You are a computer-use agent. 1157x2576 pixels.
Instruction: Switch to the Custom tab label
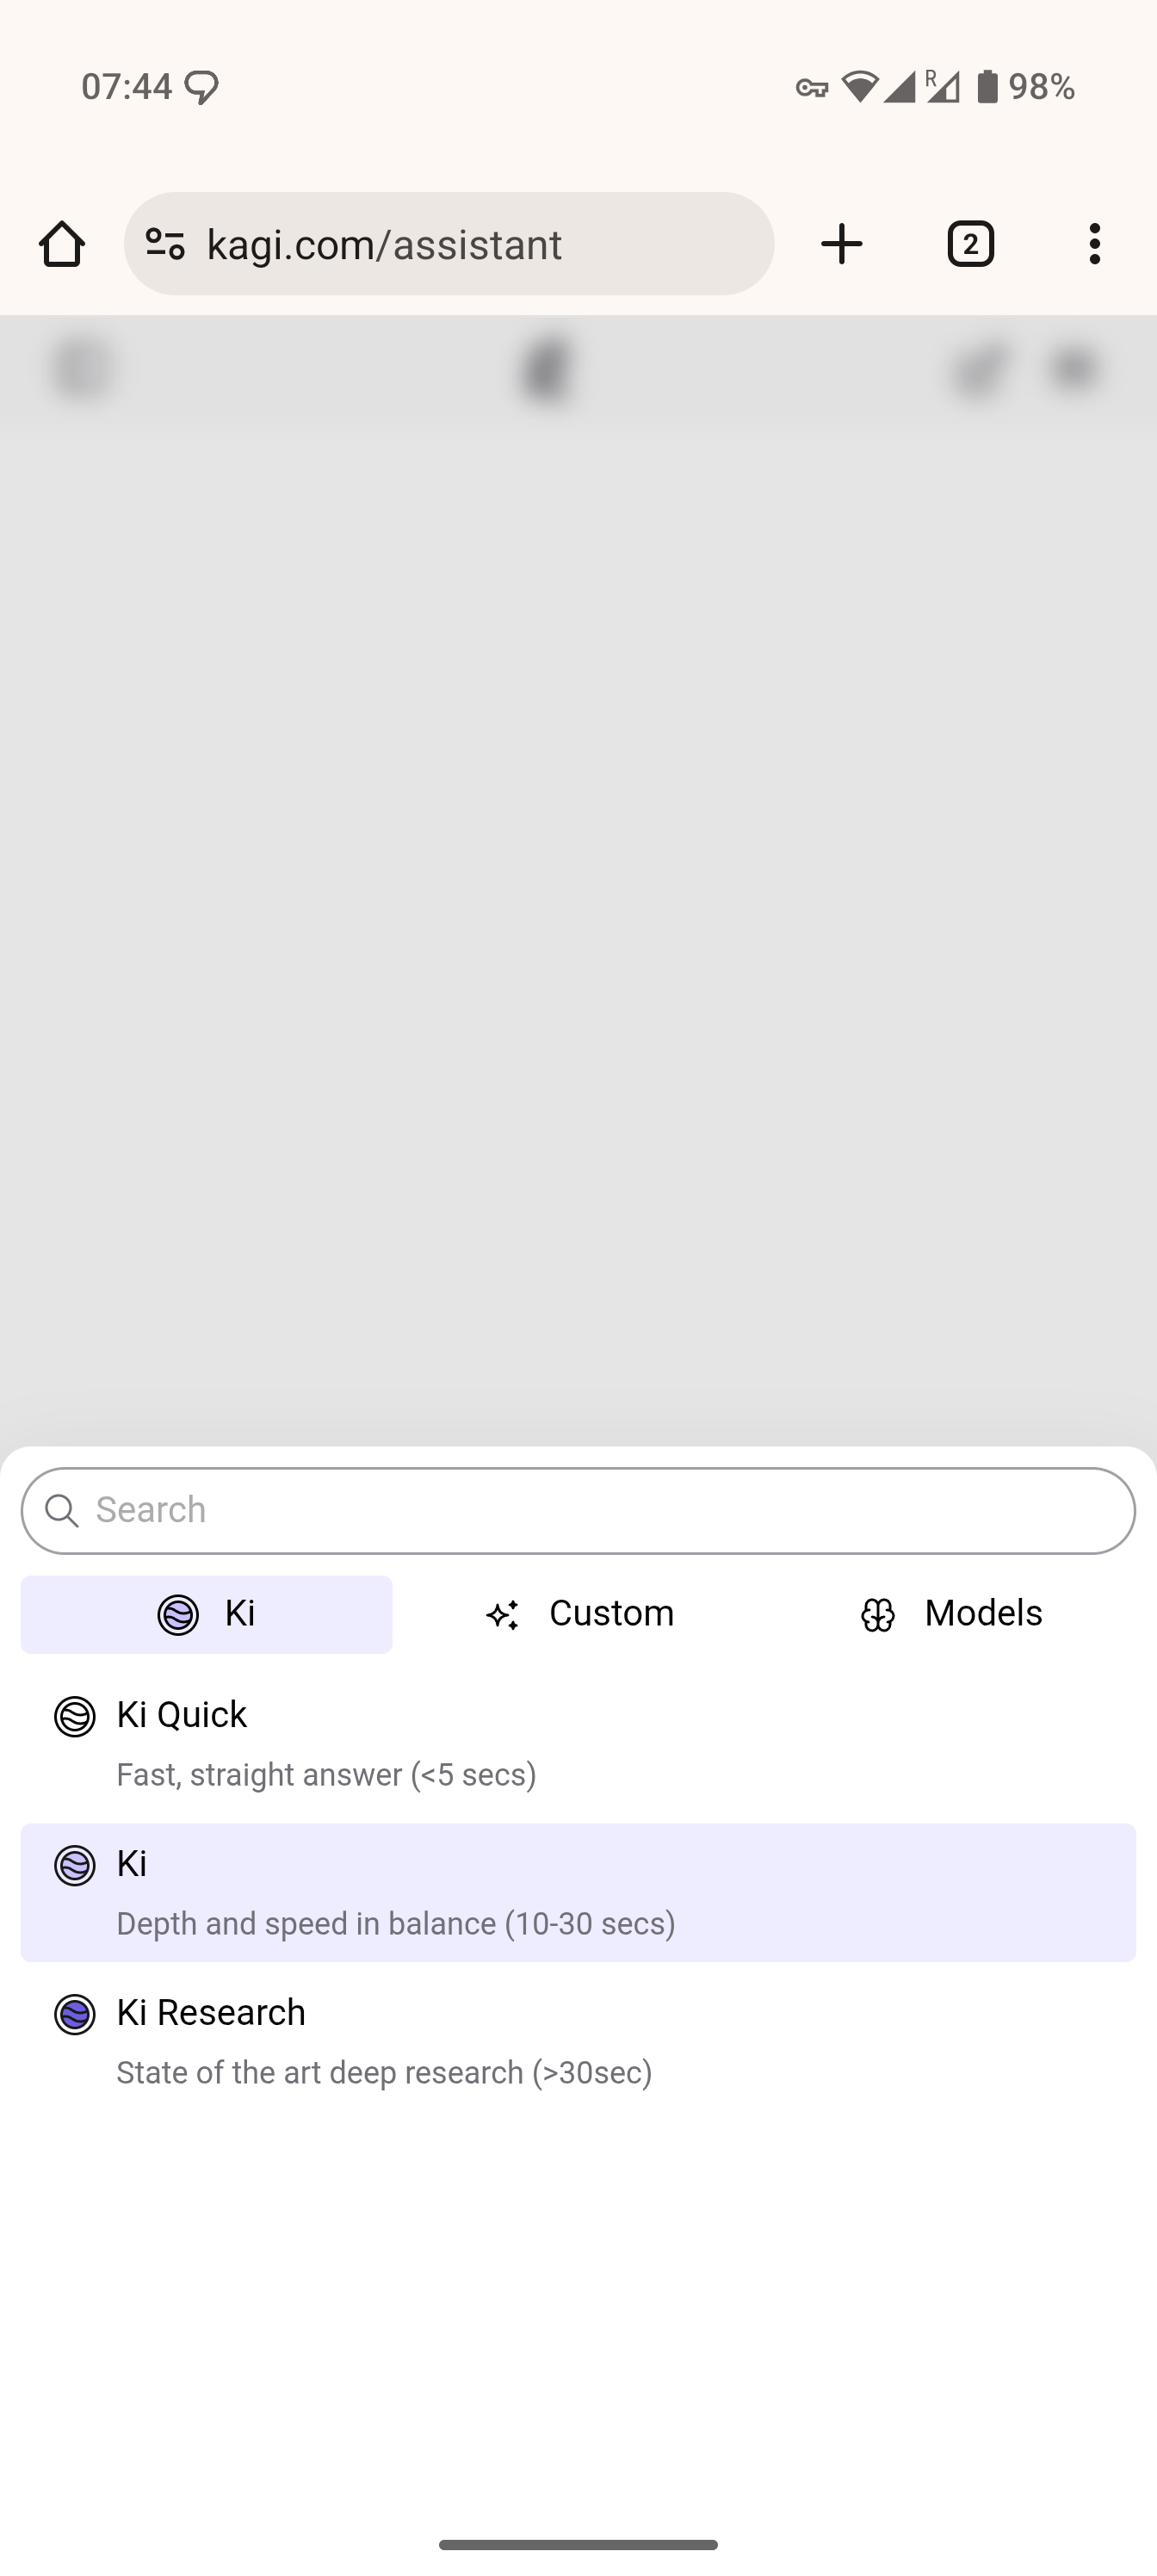(x=611, y=1614)
